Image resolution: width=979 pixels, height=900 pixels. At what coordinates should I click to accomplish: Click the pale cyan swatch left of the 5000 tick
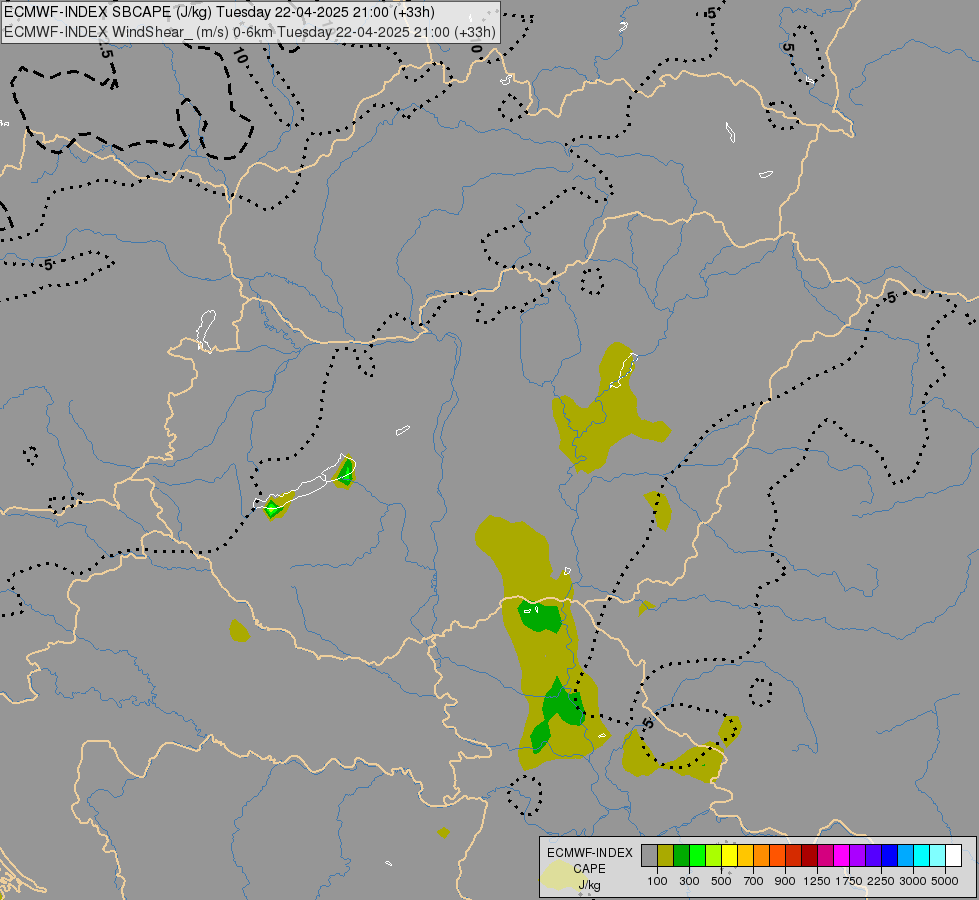pyautogui.click(x=937, y=856)
